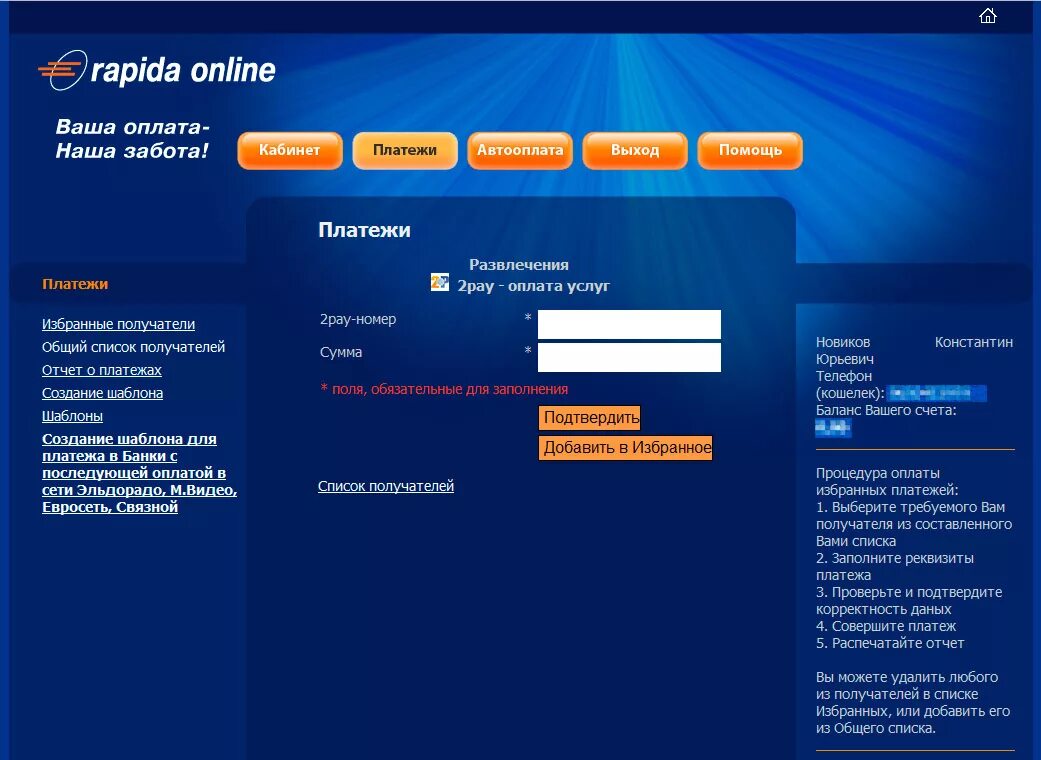This screenshot has width=1041, height=760.
Task: Click the 'Ваша оплата- Наша забота!' slogan
Action: 132,139
